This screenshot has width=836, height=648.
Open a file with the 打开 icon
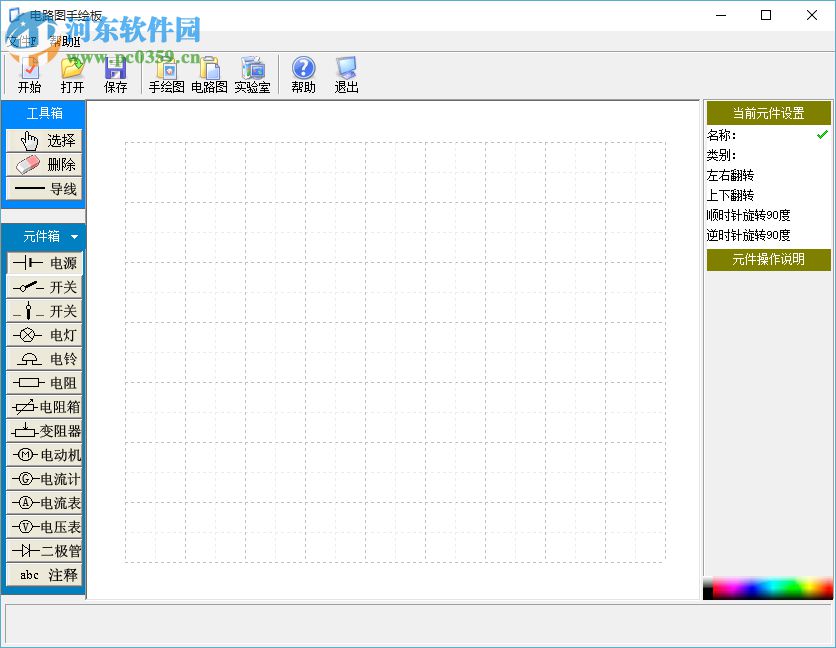coord(72,75)
